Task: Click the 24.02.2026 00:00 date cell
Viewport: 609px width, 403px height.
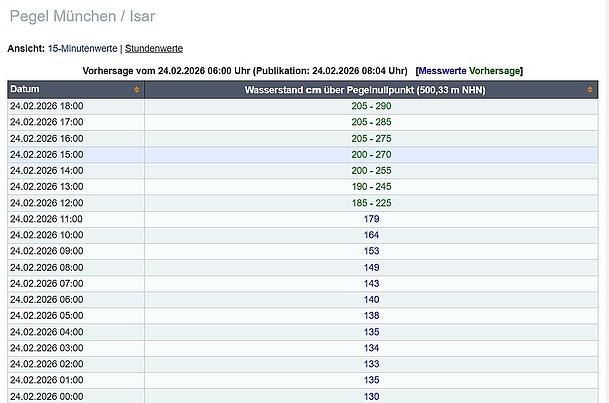Action: point(47,396)
